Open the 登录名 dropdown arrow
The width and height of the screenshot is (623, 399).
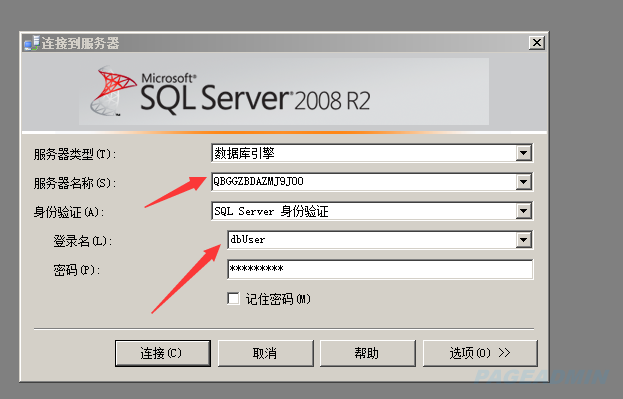point(524,240)
